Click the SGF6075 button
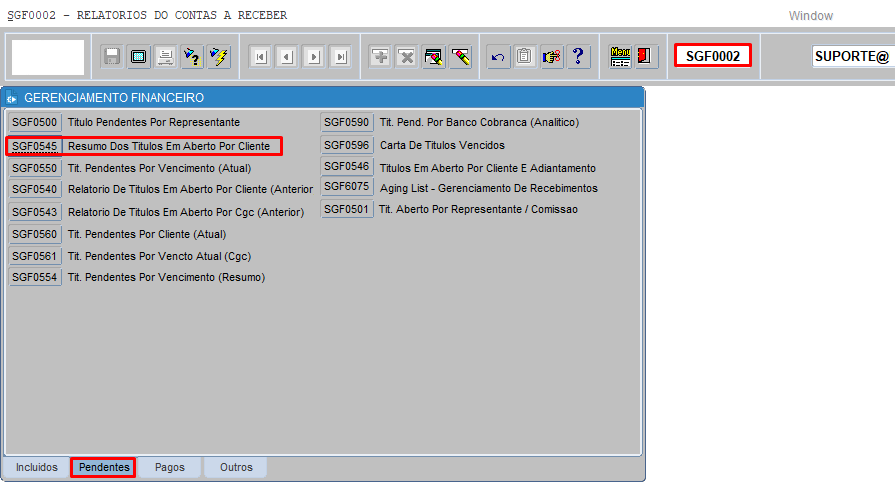 (346, 187)
